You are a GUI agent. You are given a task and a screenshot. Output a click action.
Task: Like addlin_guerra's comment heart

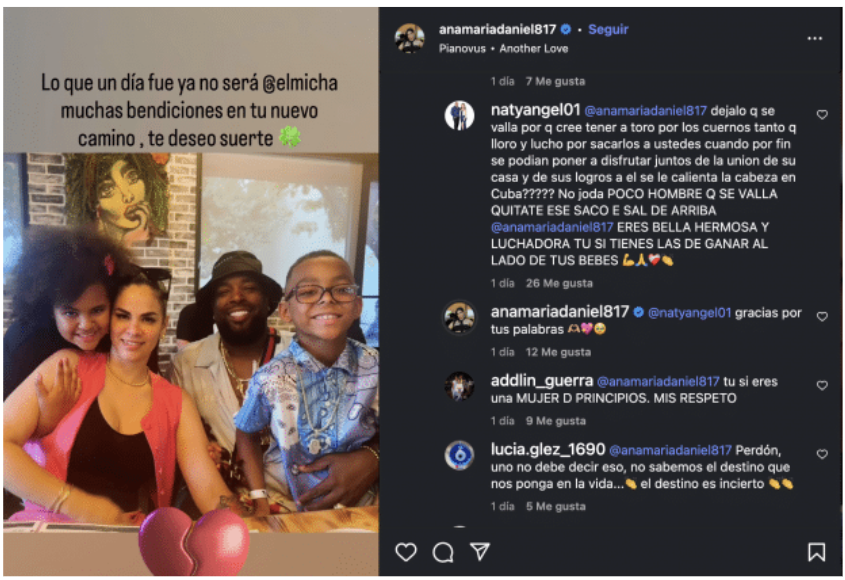point(822,385)
